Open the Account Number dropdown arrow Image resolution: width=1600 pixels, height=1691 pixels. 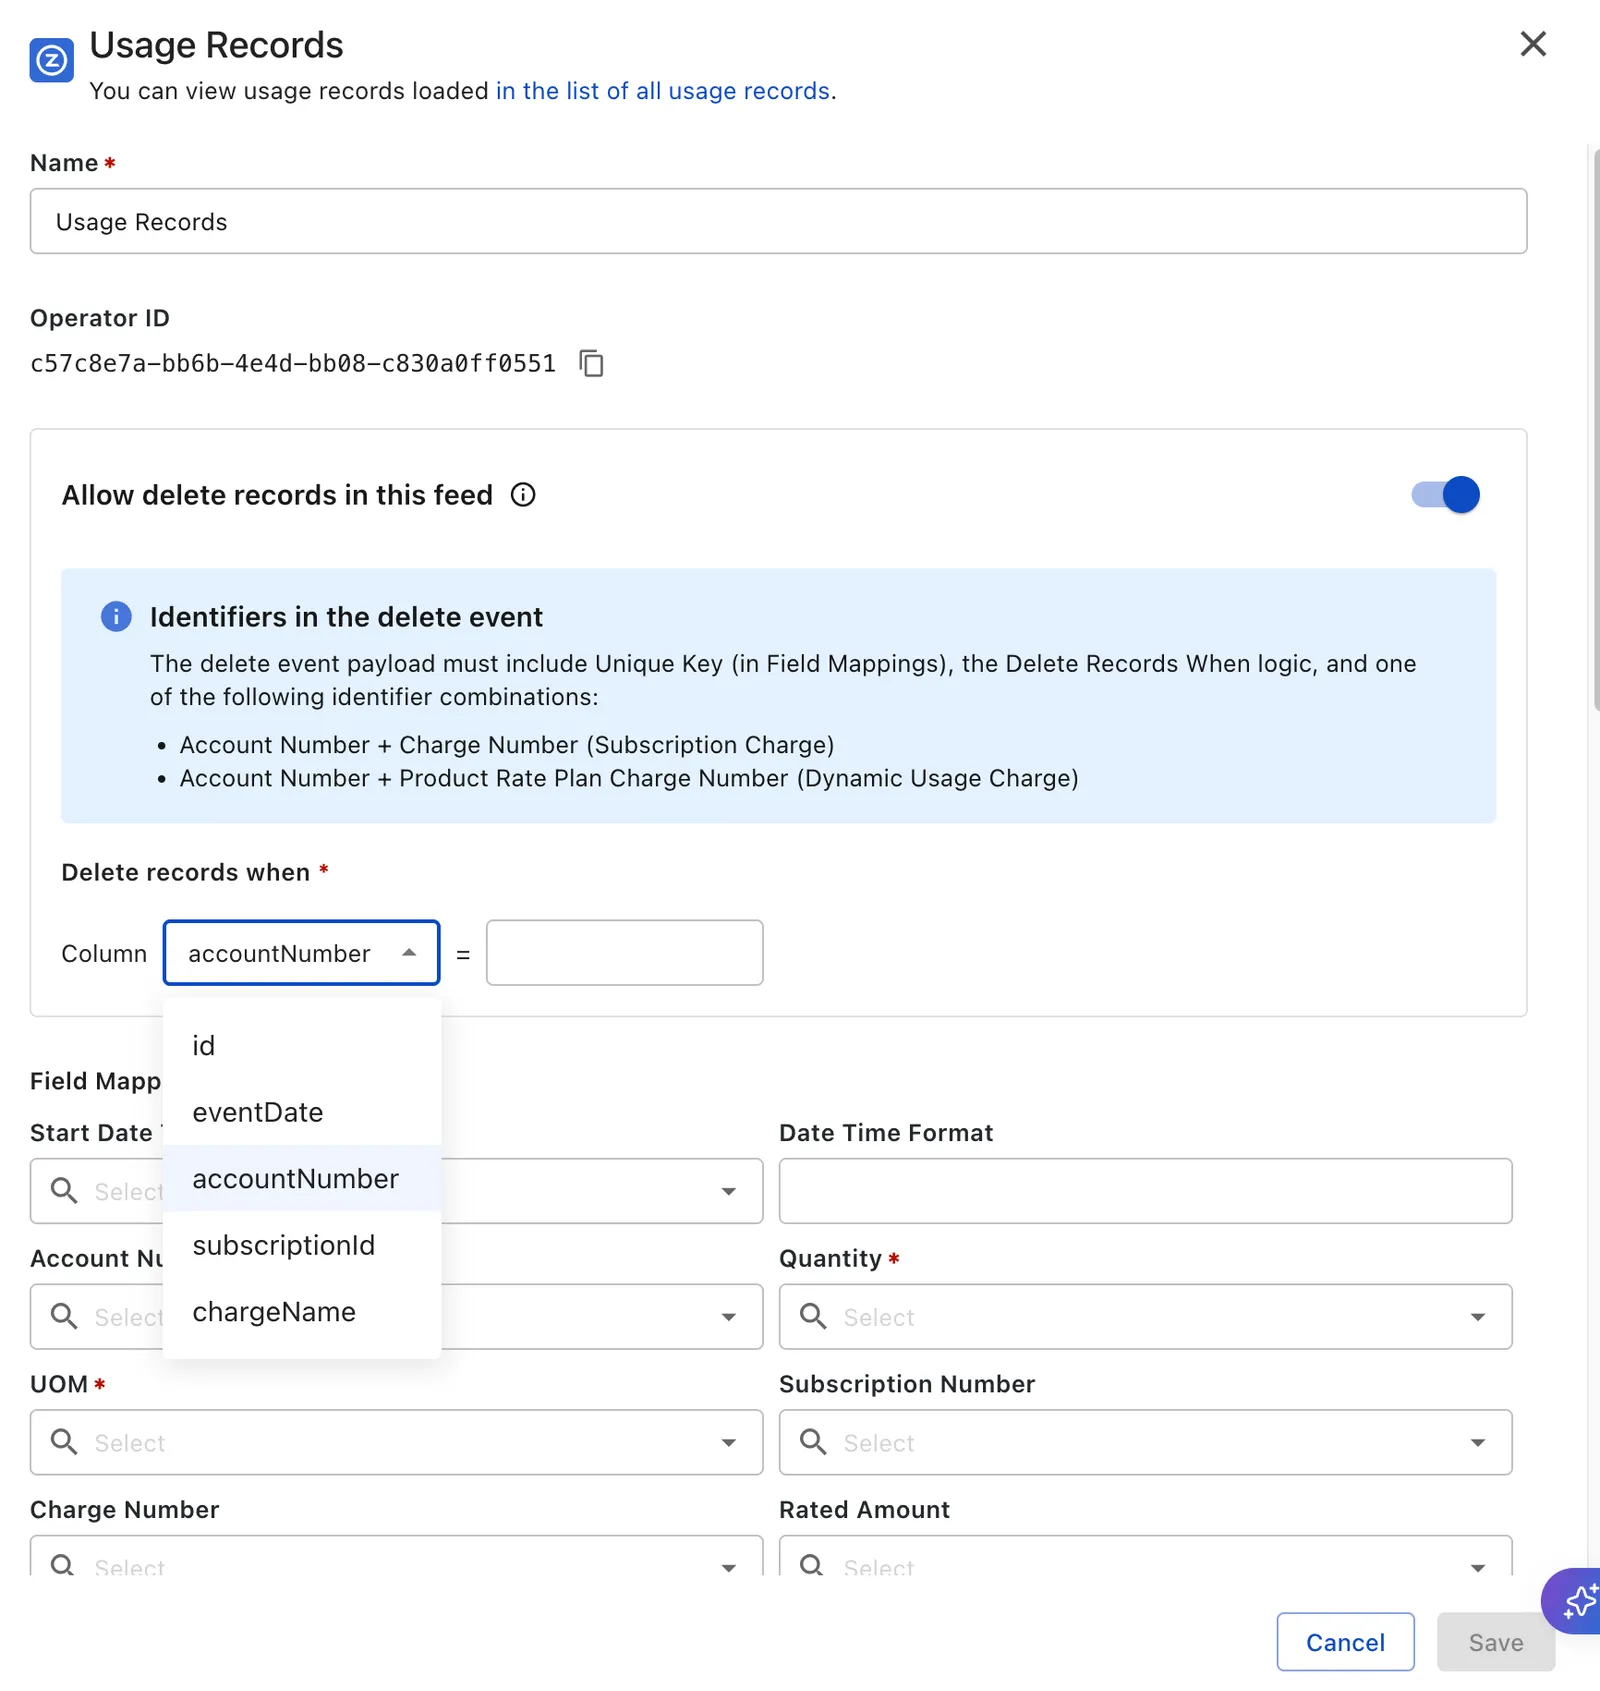tap(729, 1317)
